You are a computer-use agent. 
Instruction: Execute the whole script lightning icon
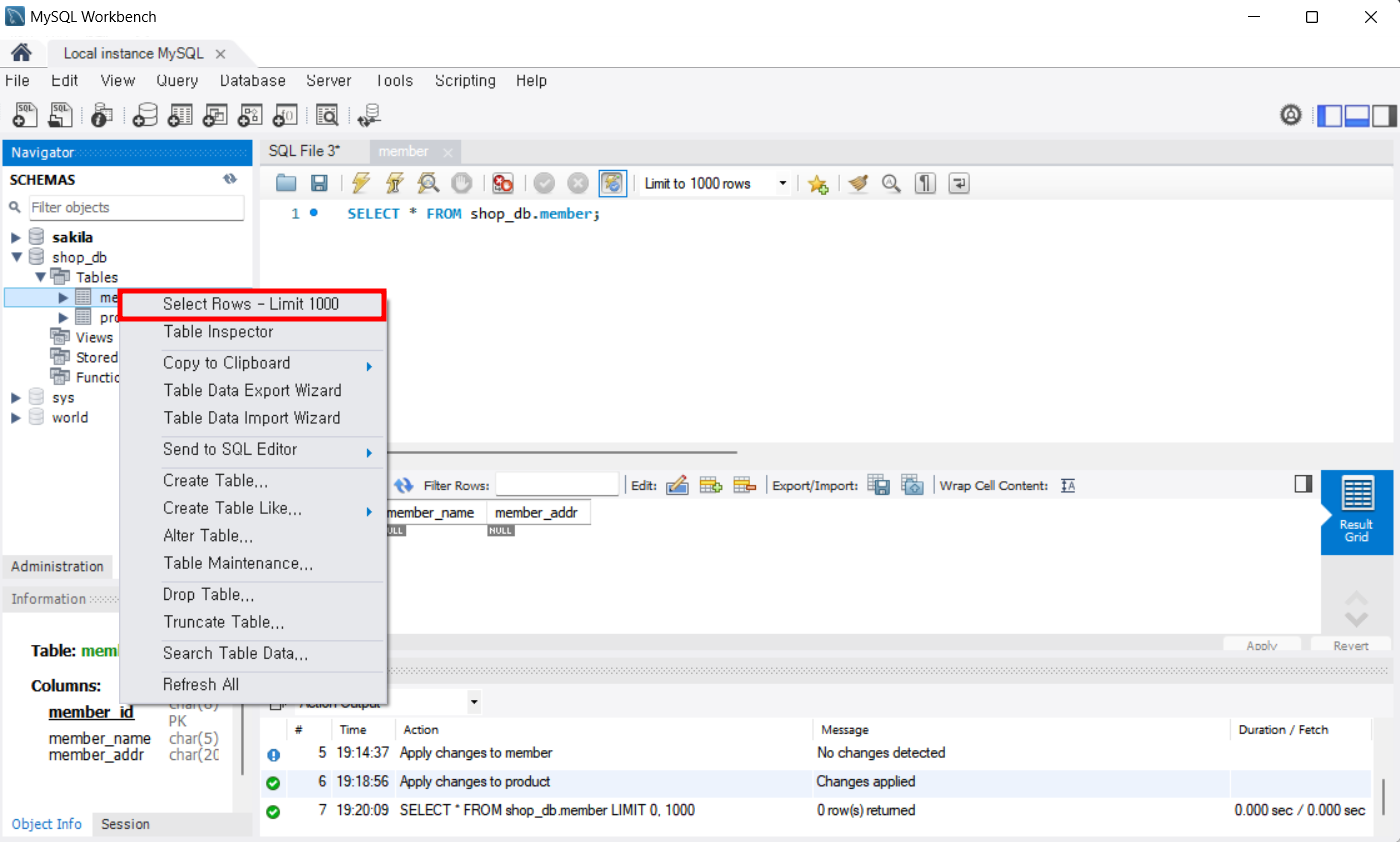coord(361,183)
